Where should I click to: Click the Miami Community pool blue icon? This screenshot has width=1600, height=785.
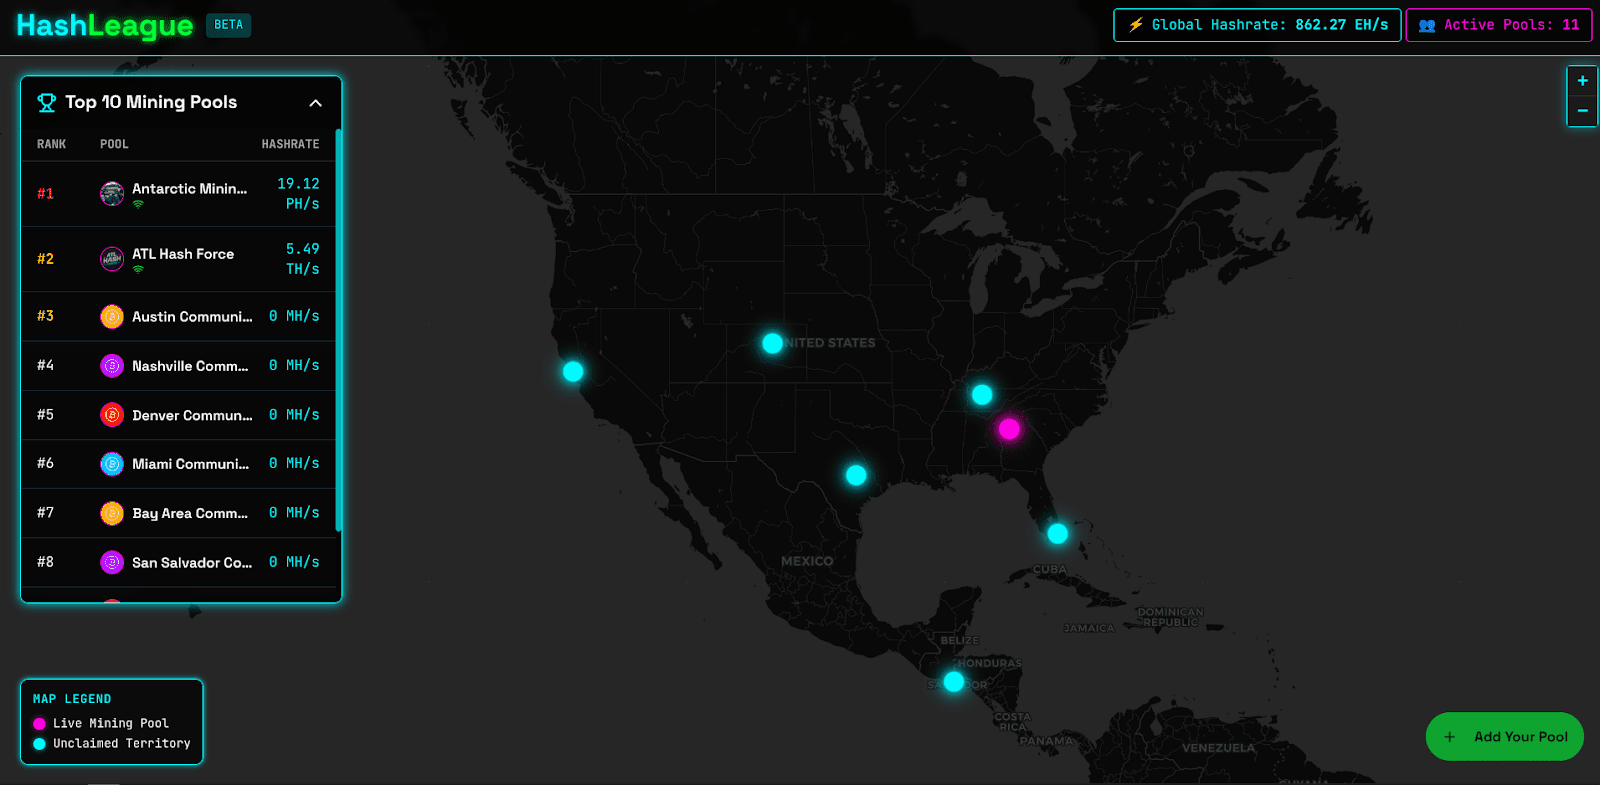point(112,464)
